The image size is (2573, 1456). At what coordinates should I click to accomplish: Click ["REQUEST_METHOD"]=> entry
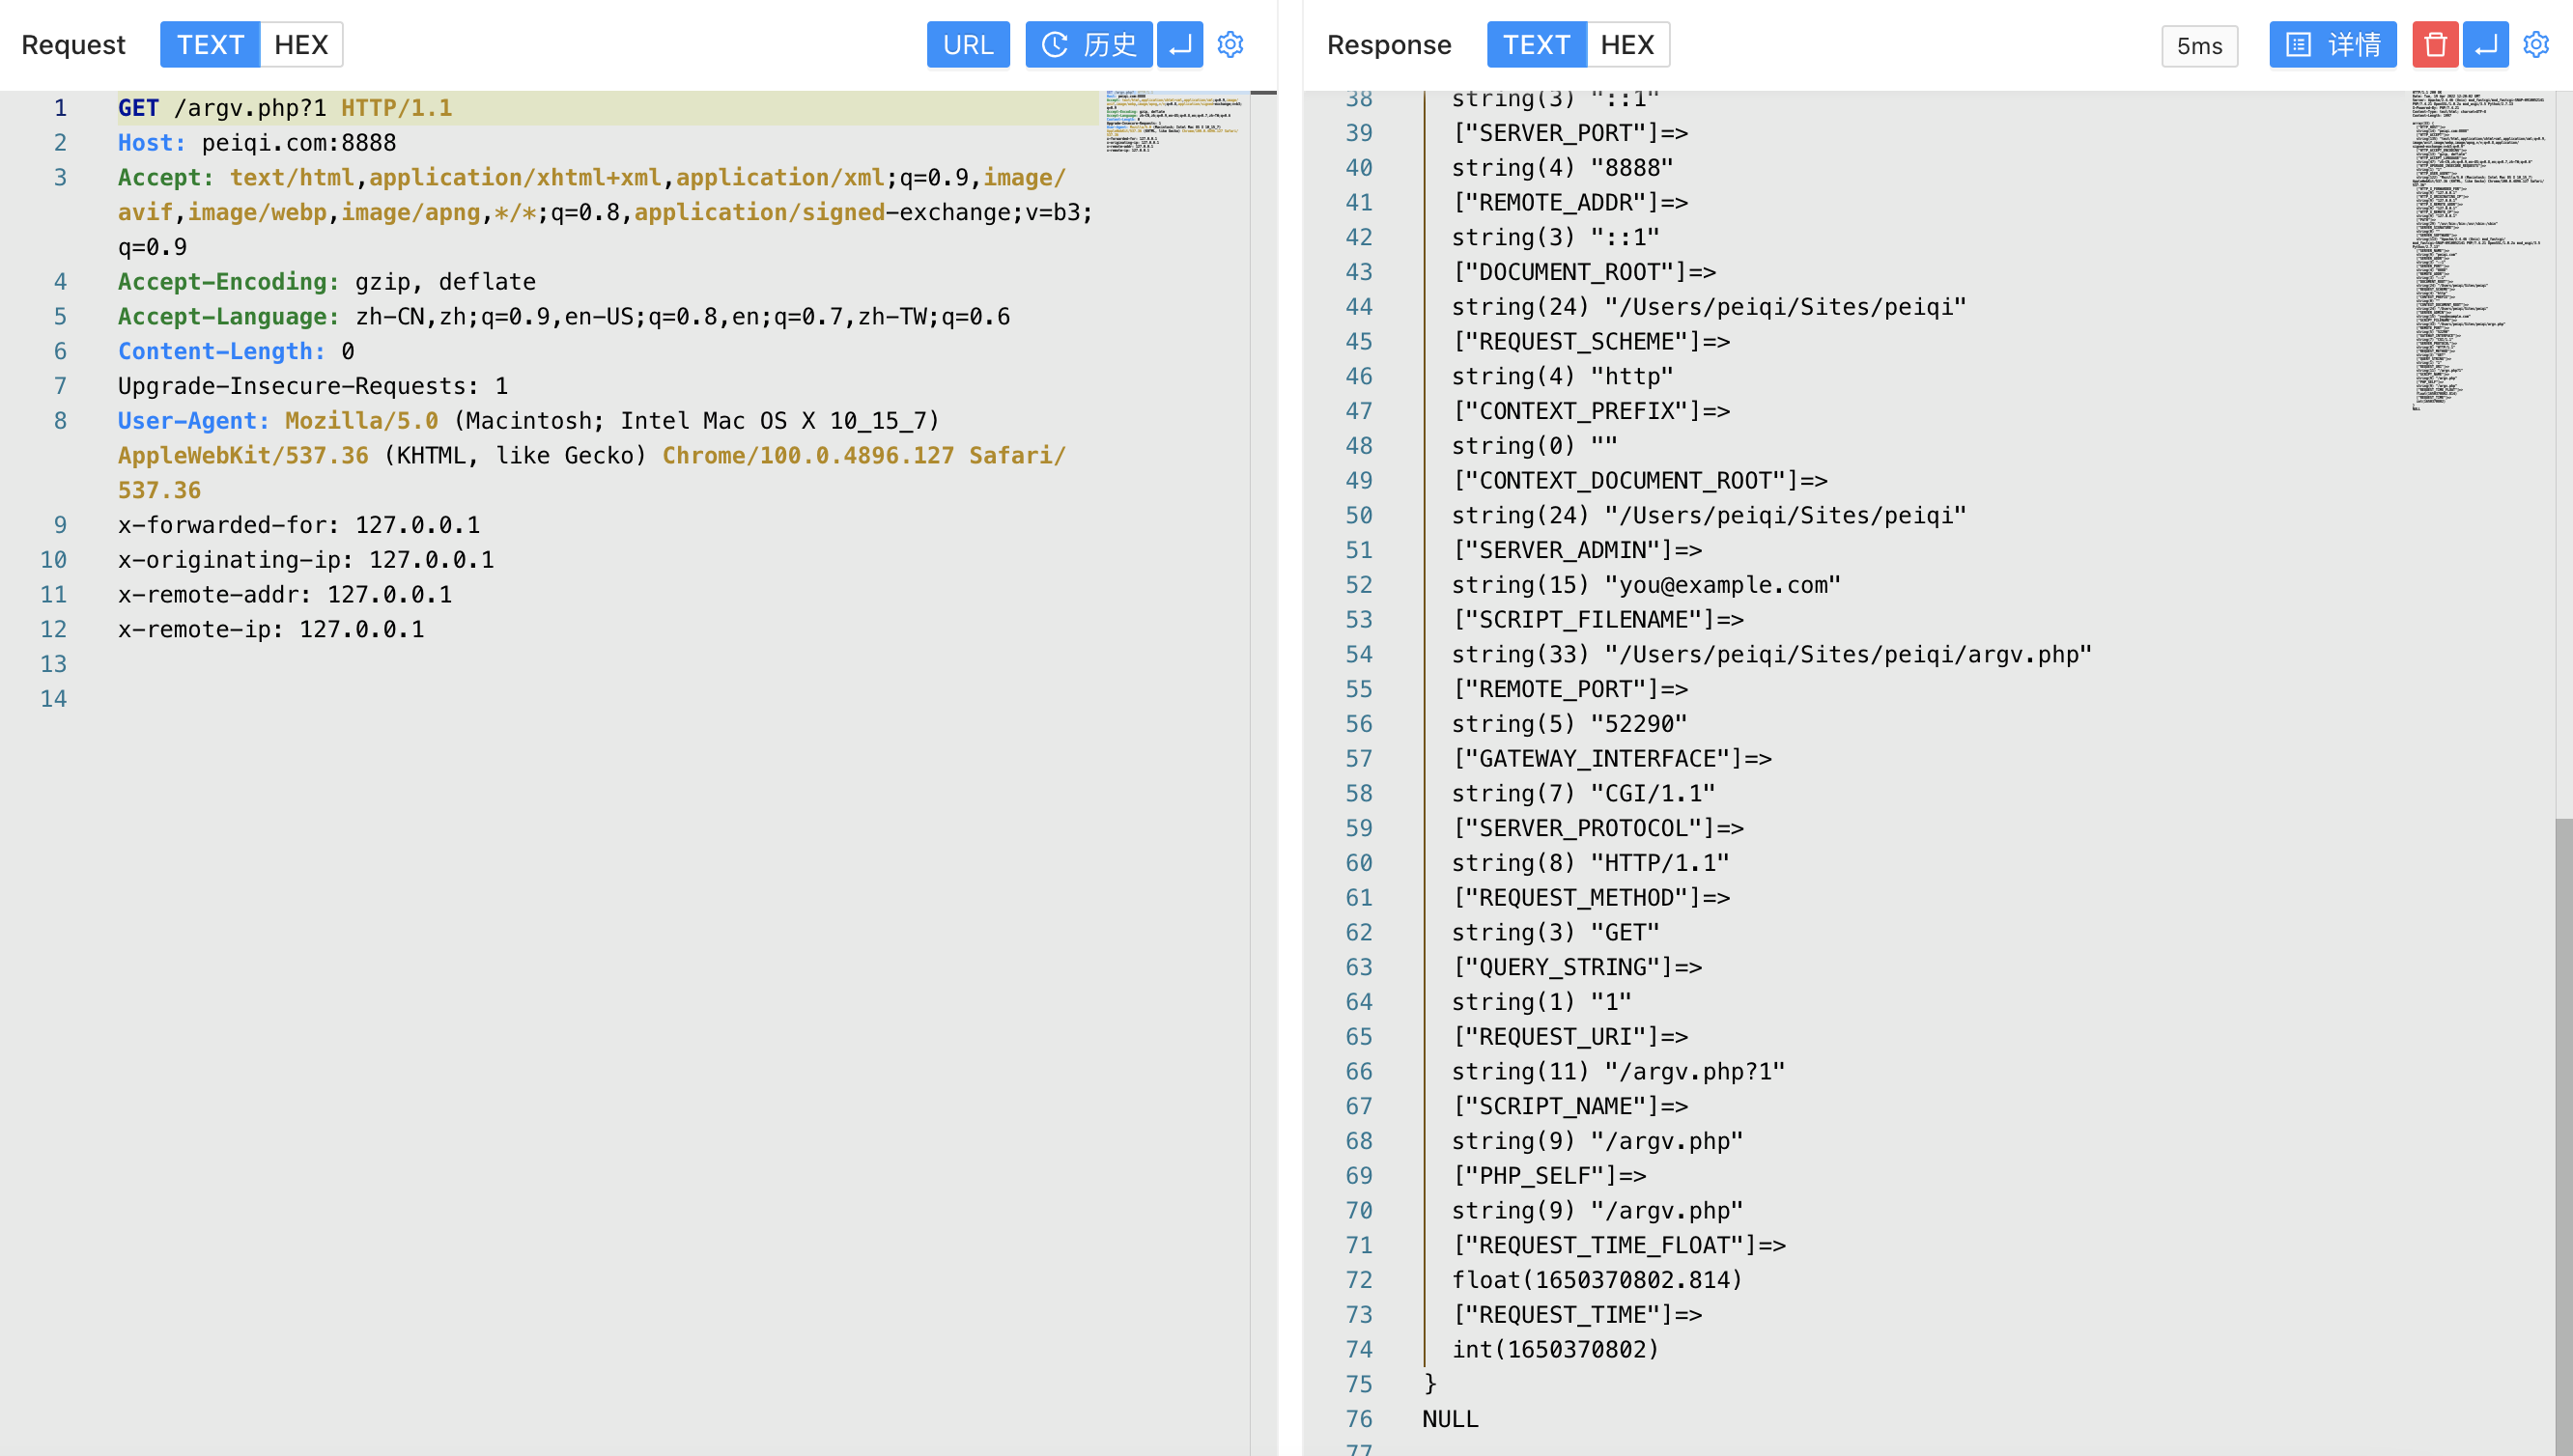[x=1591, y=898]
